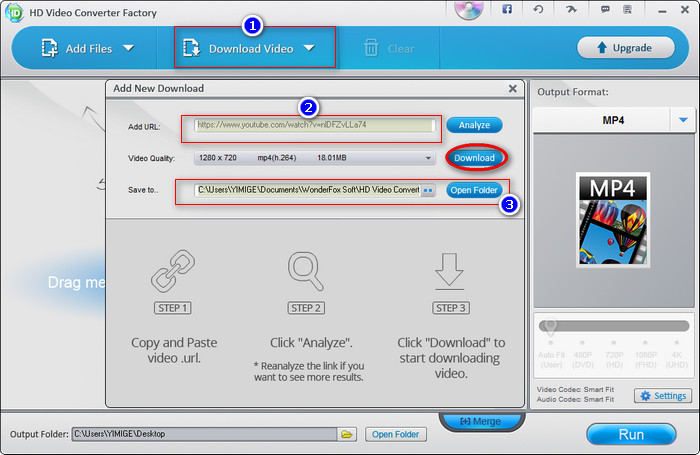This screenshot has height=455, width=700.
Task: Click the STEP 3 download arrow icon
Action: 450,271
